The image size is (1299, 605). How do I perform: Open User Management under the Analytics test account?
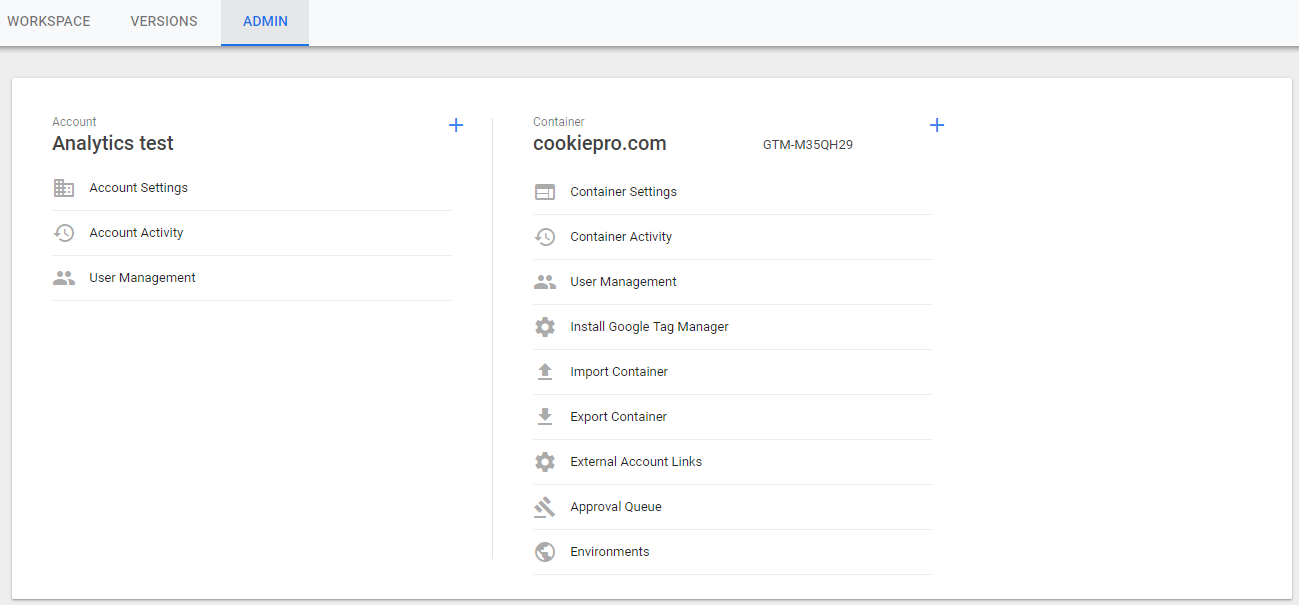coord(142,278)
